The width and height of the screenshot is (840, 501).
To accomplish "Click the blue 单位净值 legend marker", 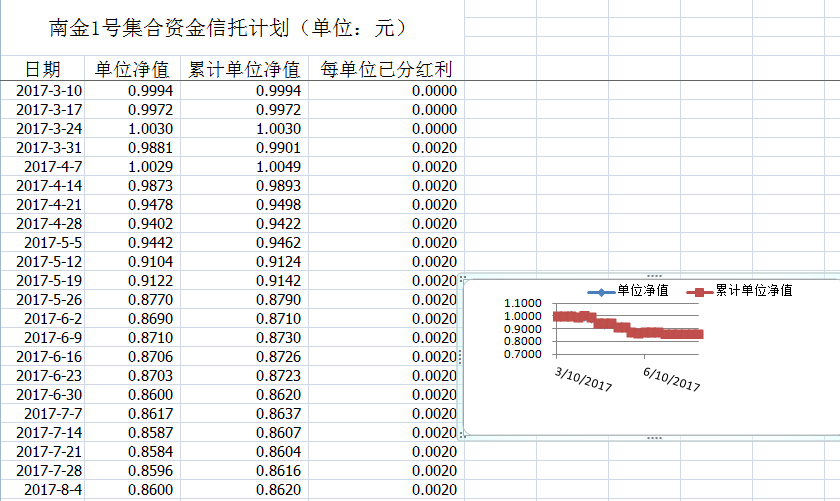I will pos(601,292).
